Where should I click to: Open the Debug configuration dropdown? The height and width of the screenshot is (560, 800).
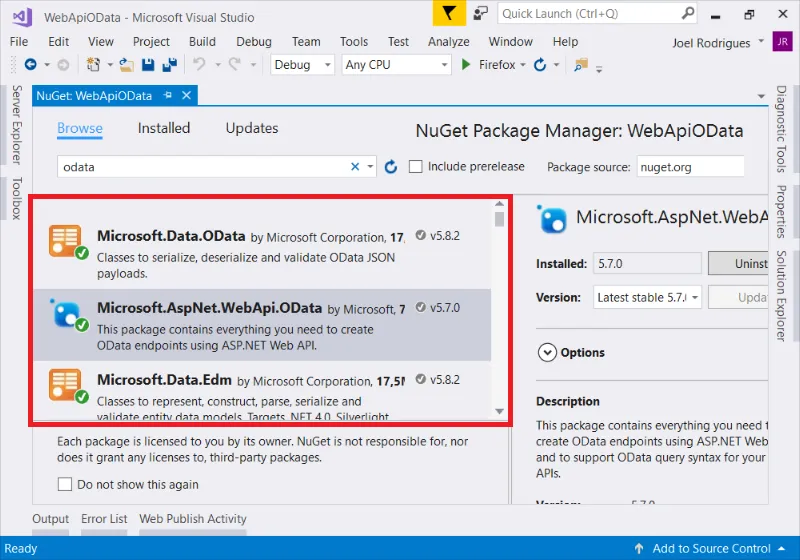[303, 65]
